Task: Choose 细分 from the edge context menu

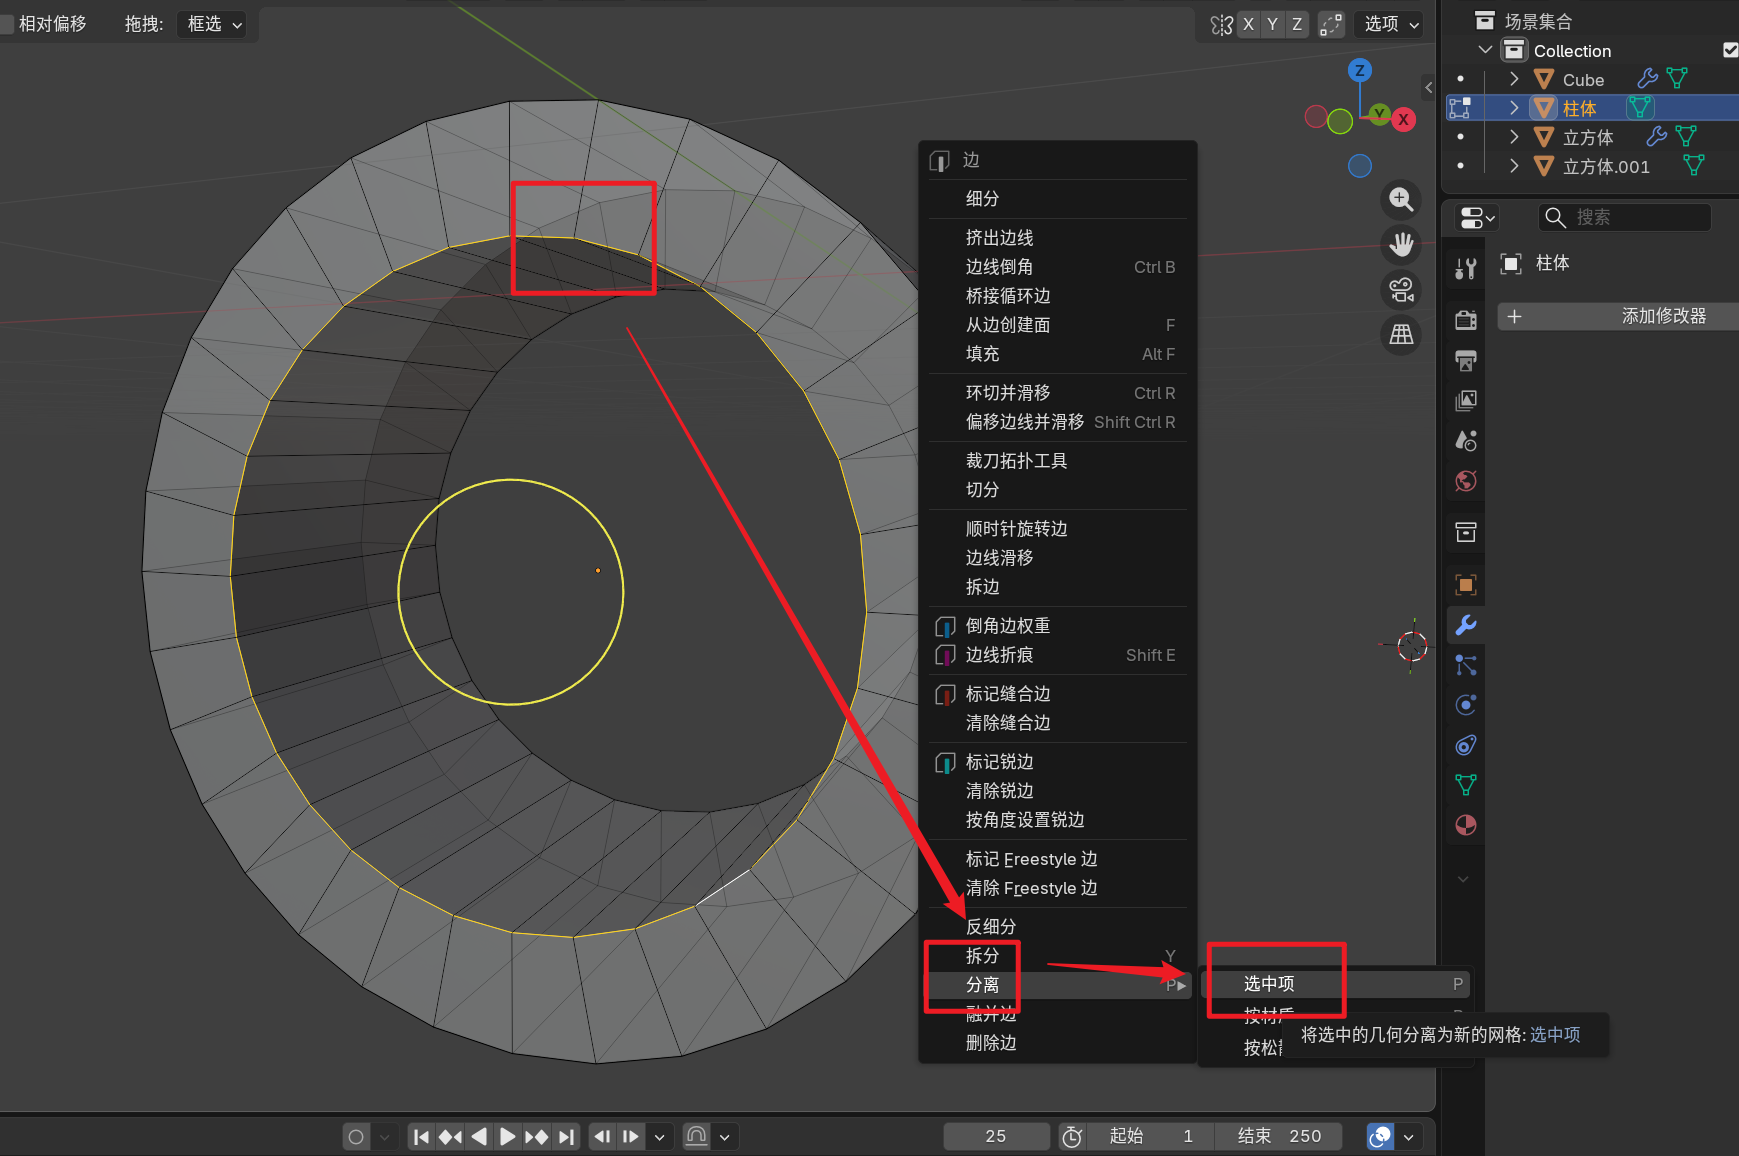Action: click(983, 199)
